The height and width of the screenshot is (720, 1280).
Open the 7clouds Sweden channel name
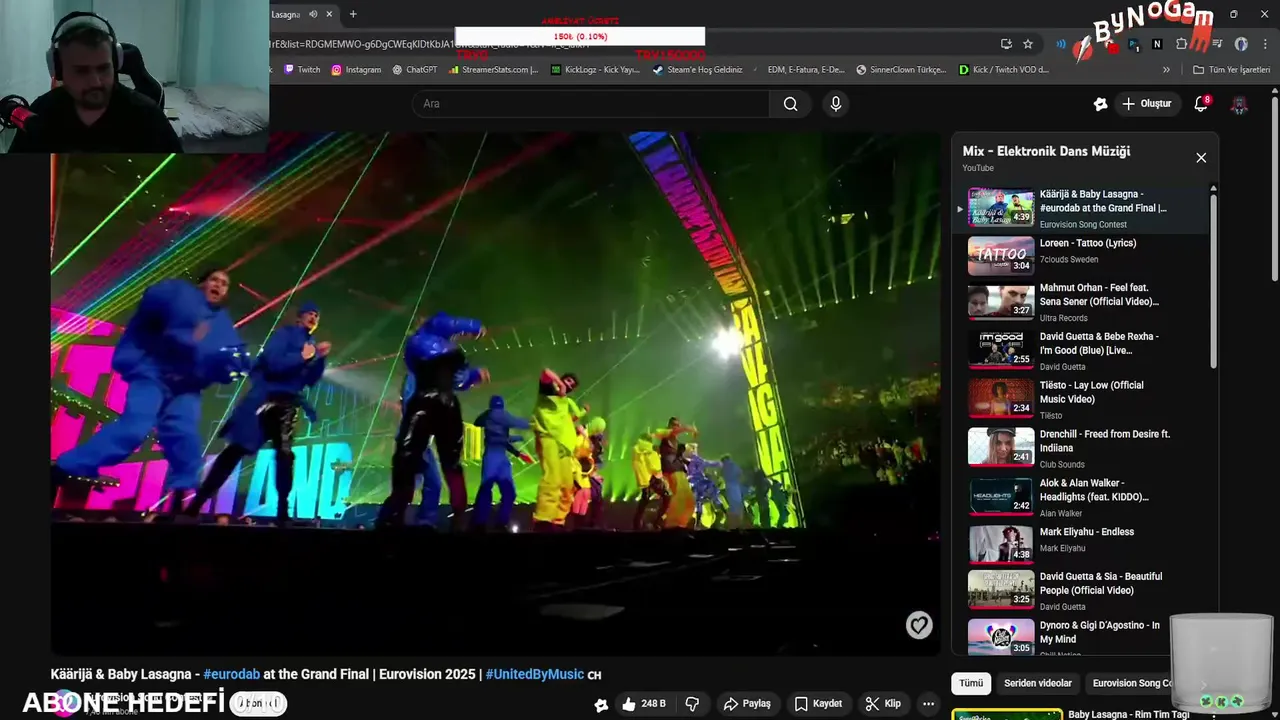[1068, 260]
